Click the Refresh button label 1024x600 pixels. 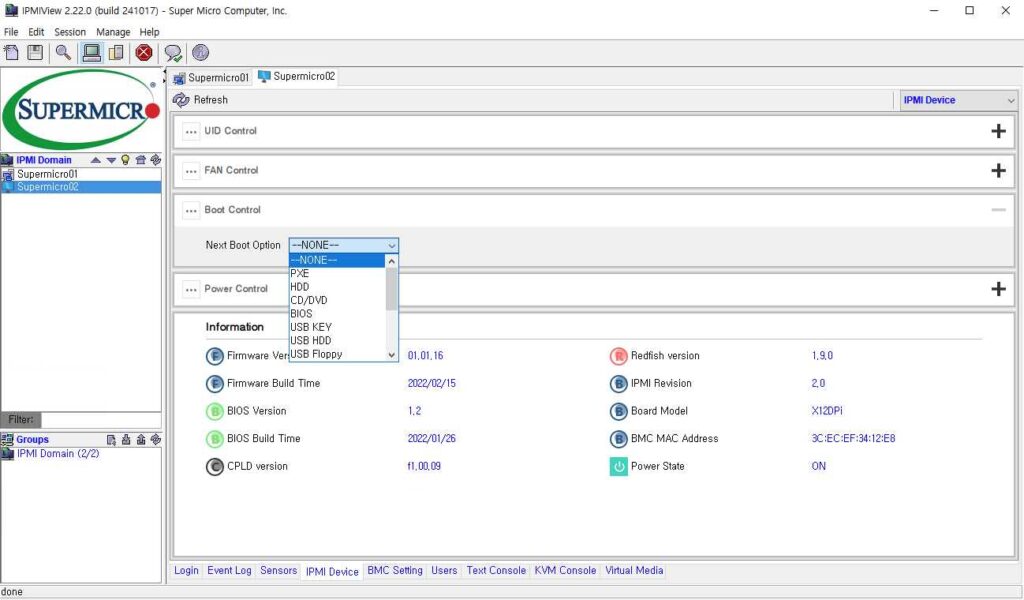point(211,100)
